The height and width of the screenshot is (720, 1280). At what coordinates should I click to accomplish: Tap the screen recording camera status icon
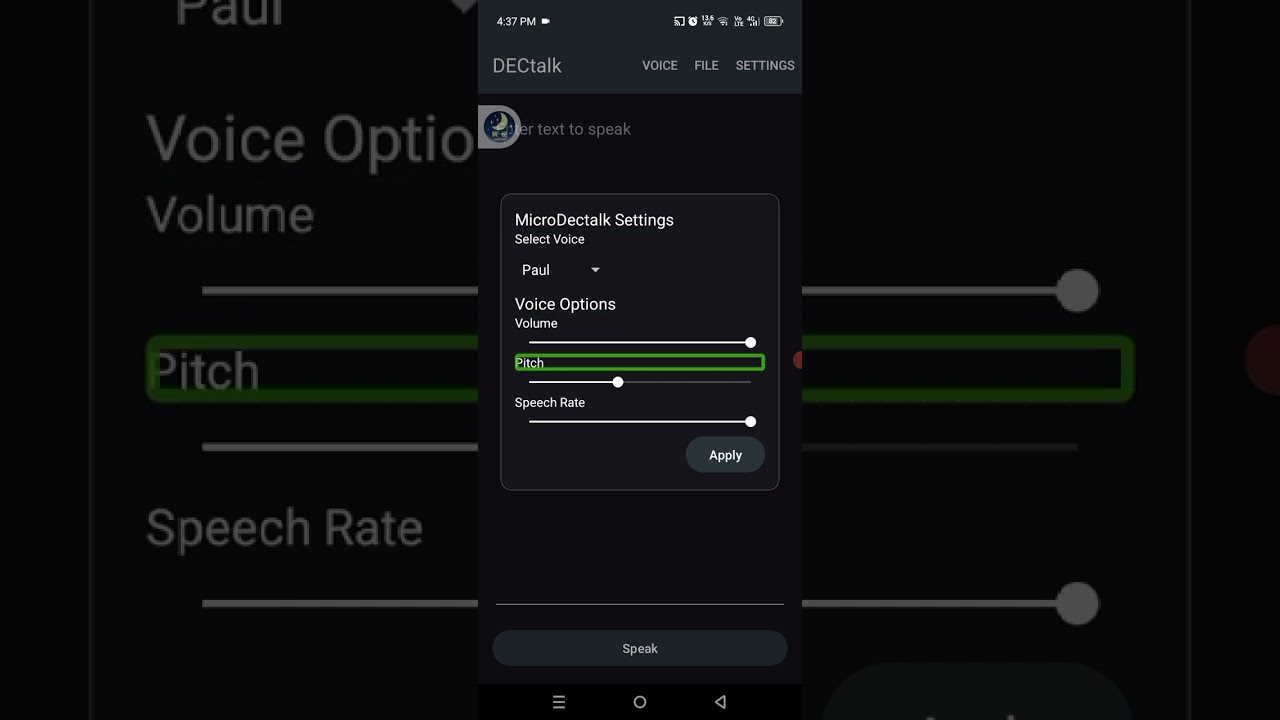click(x=545, y=21)
